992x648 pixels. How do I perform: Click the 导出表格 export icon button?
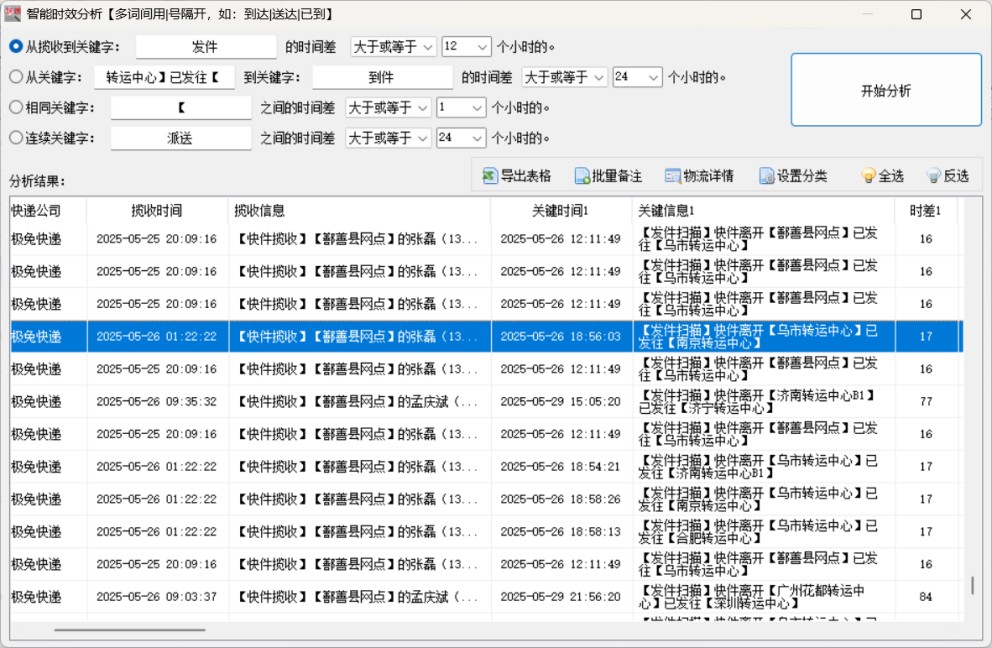coord(516,176)
